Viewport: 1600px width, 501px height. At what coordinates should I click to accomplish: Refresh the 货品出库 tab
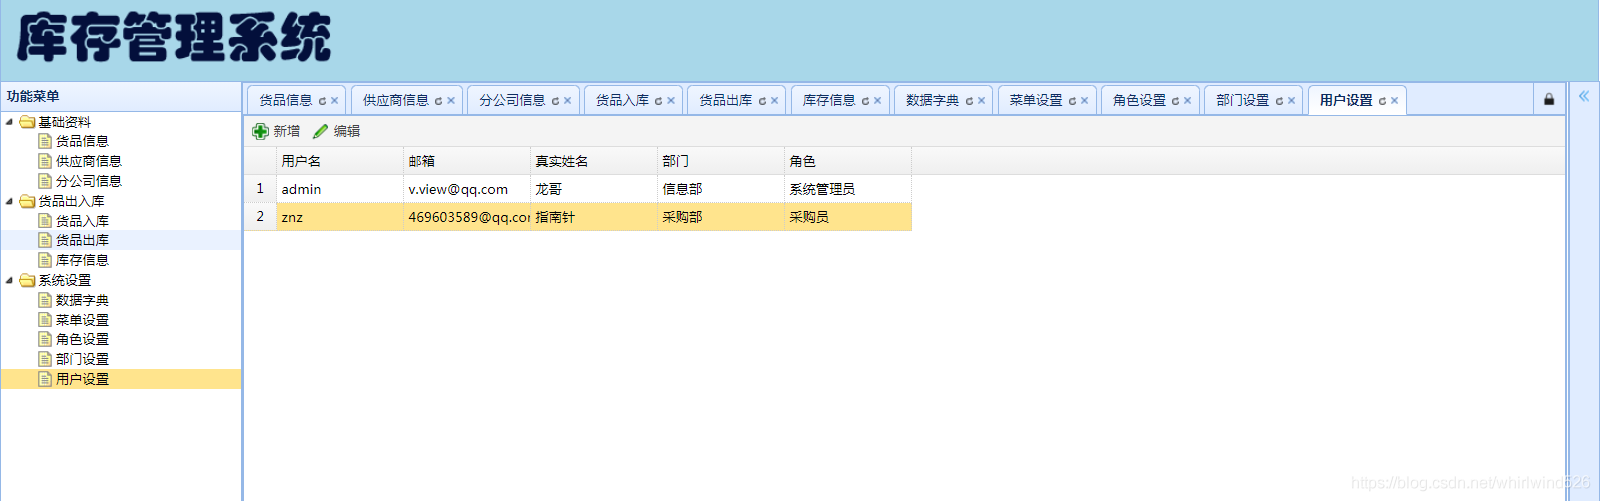click(762, 101)
